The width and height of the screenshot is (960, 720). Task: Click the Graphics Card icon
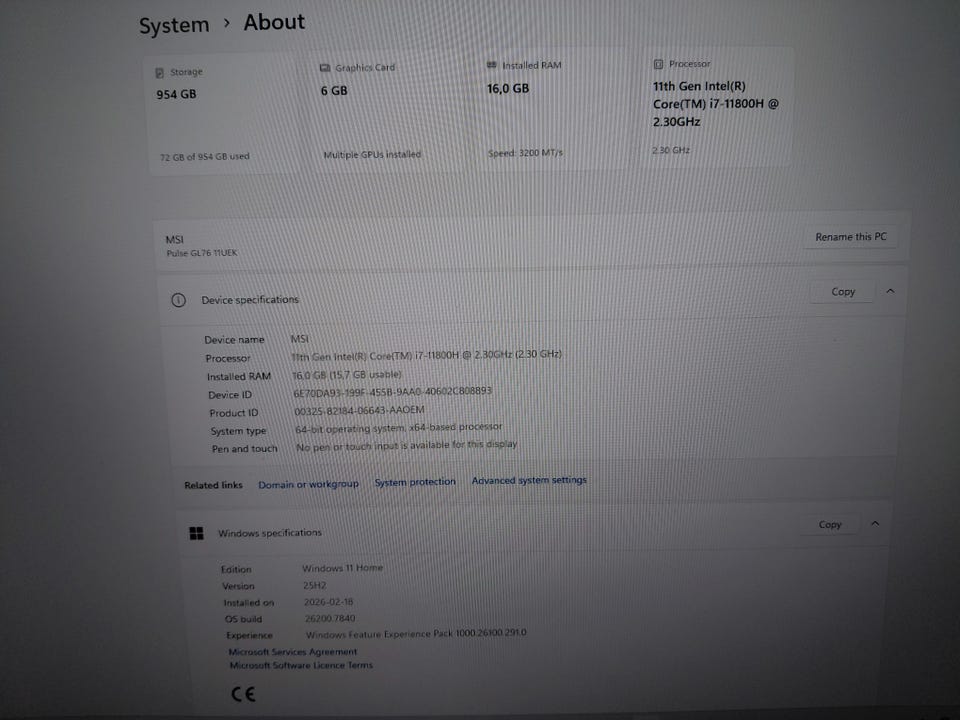click(x=325, y=68)
